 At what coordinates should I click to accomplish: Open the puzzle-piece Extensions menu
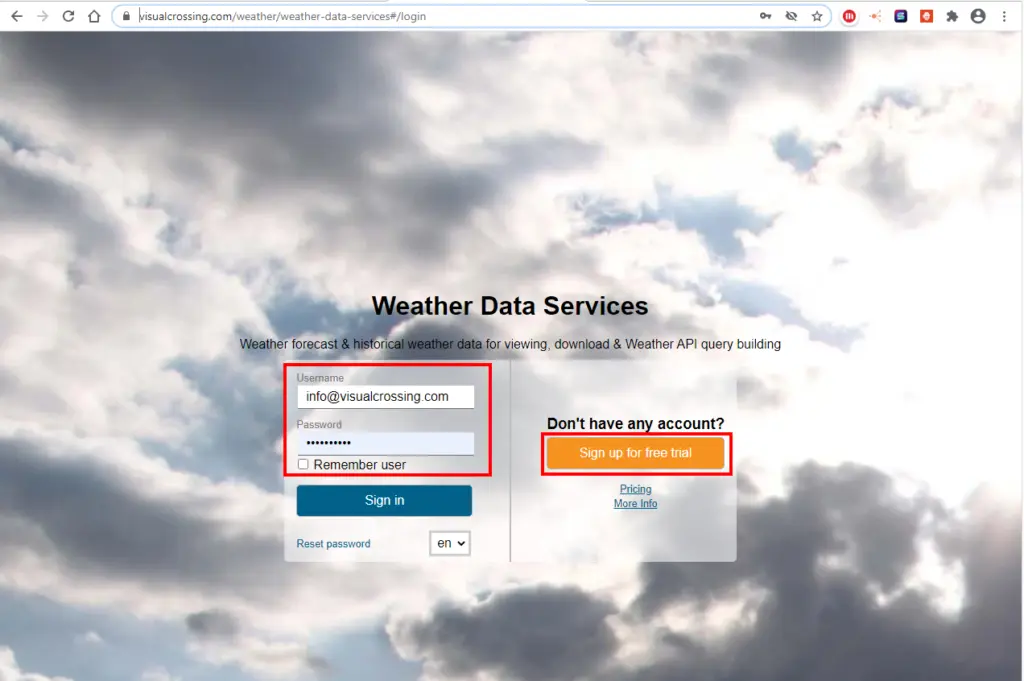(952, 16)
